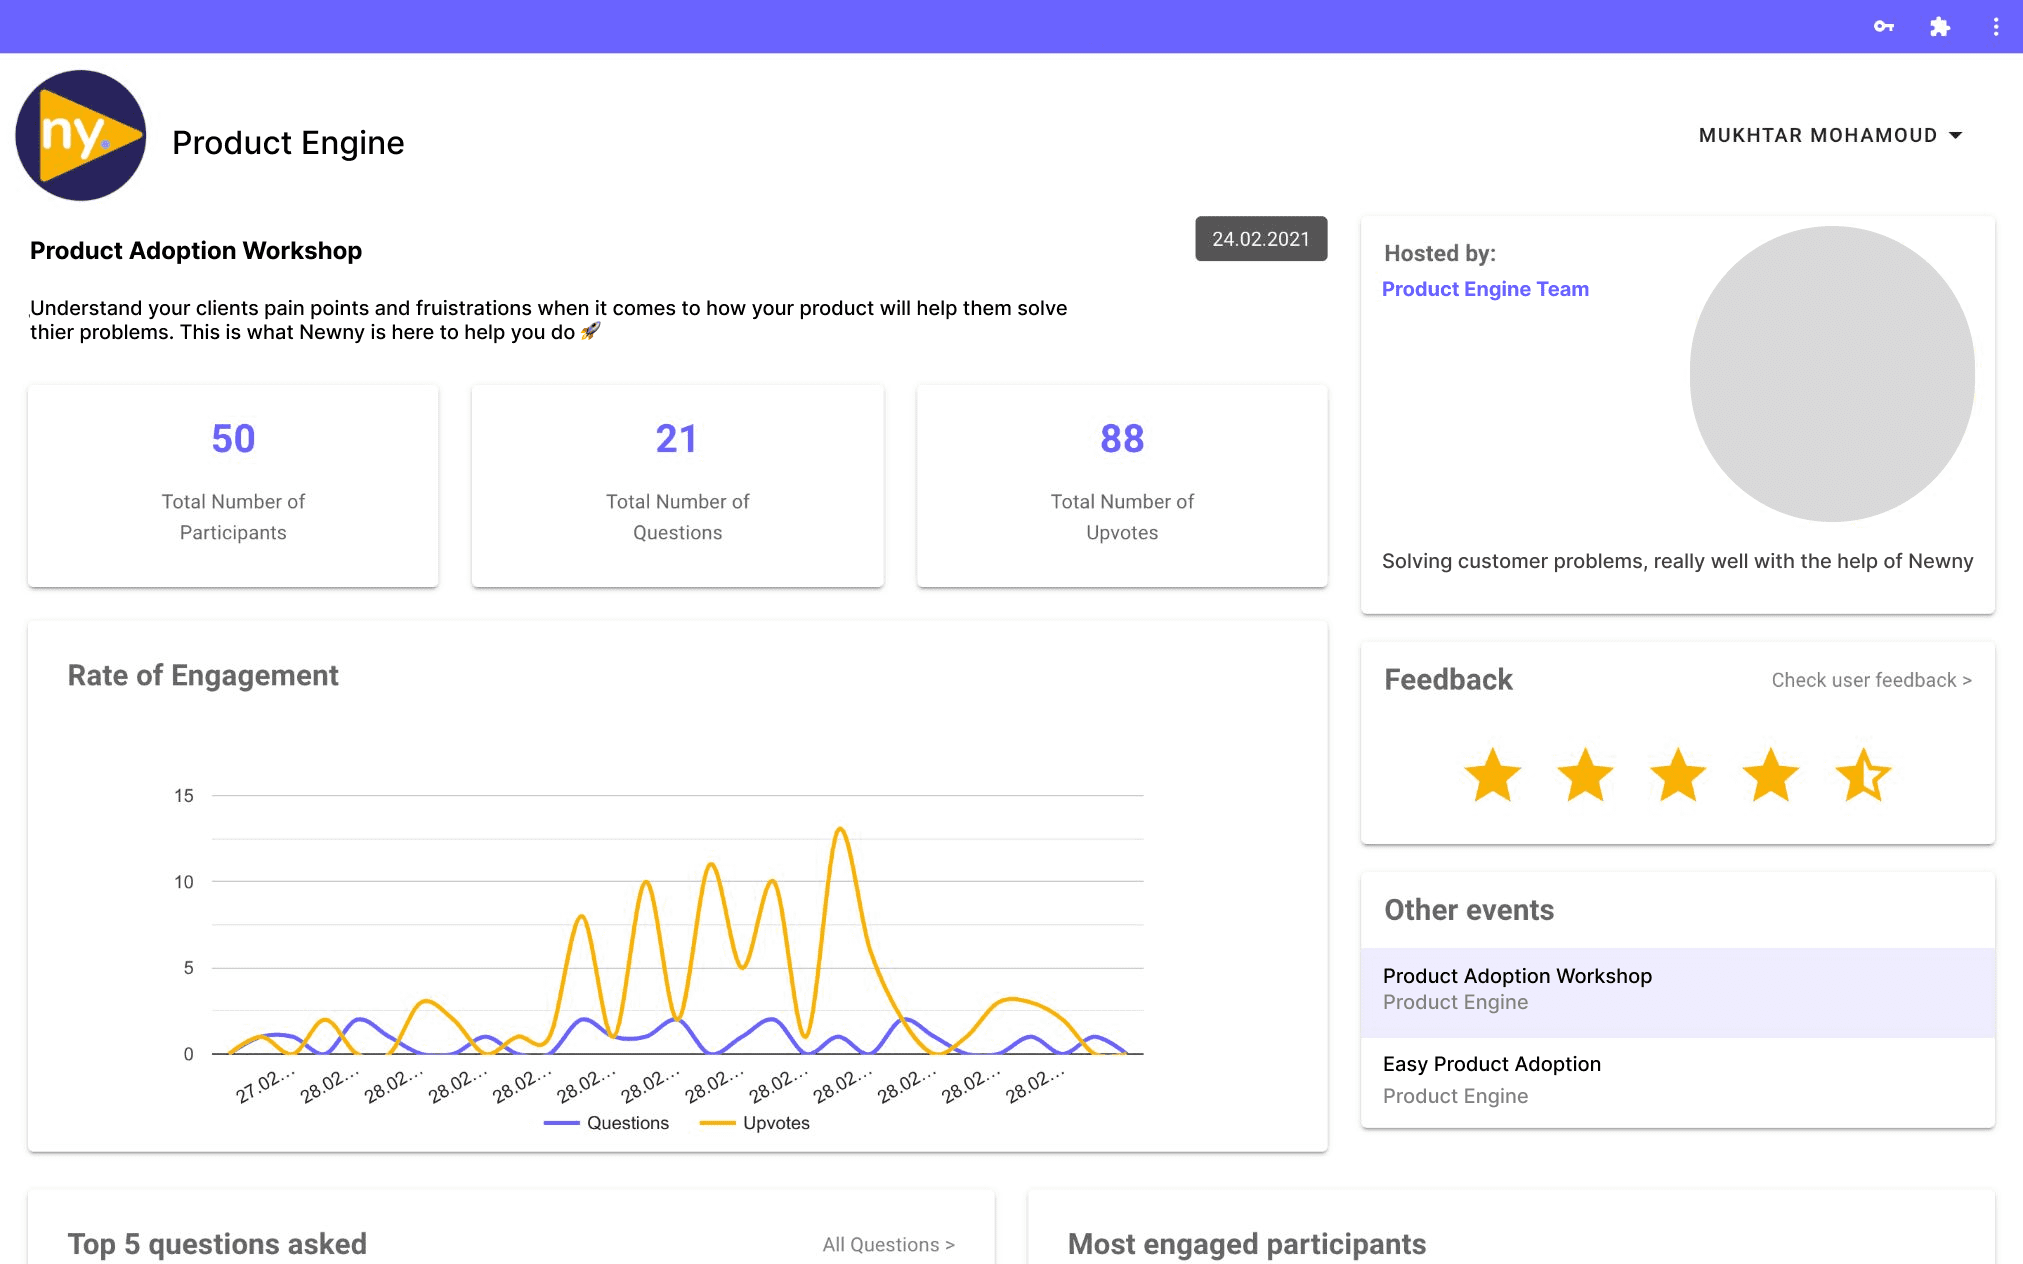Open the extensions puzzle icon
The image size is (2023, 1264).
[x=1940, y=27]
